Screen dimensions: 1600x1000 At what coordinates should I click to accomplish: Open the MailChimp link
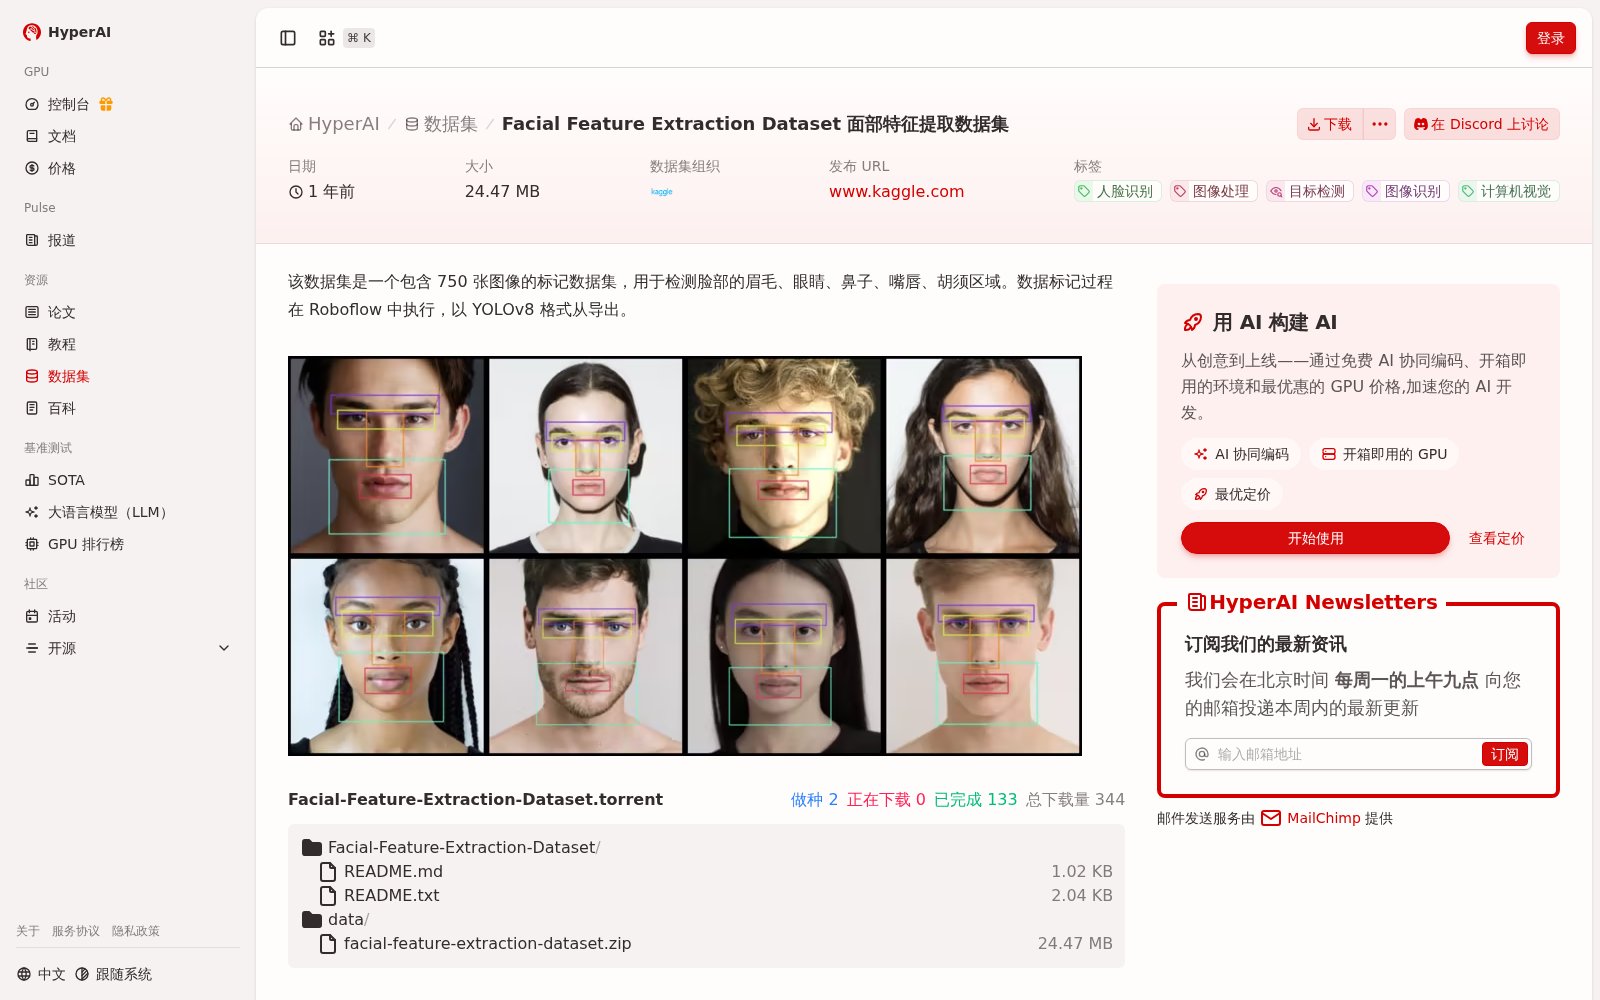point(1323,818)
